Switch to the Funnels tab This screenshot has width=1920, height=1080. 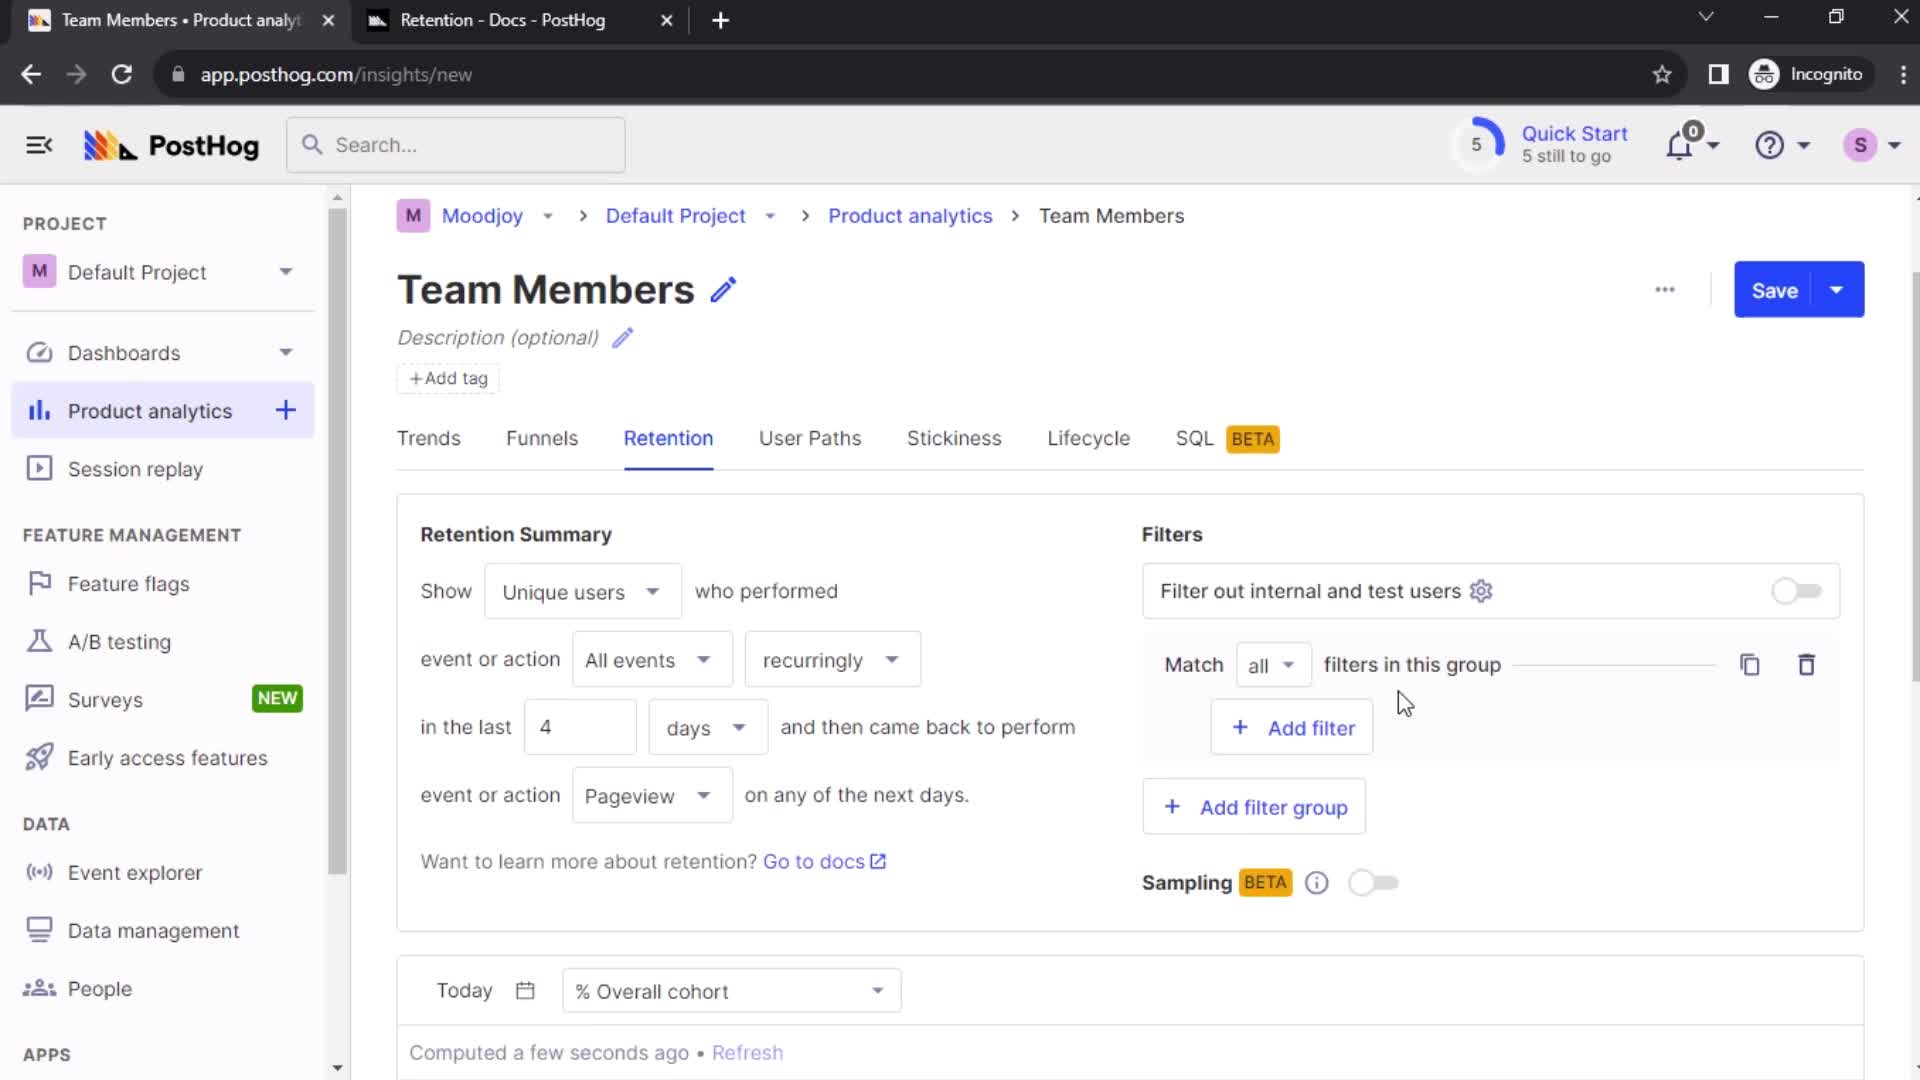click(x=542, y=439)
